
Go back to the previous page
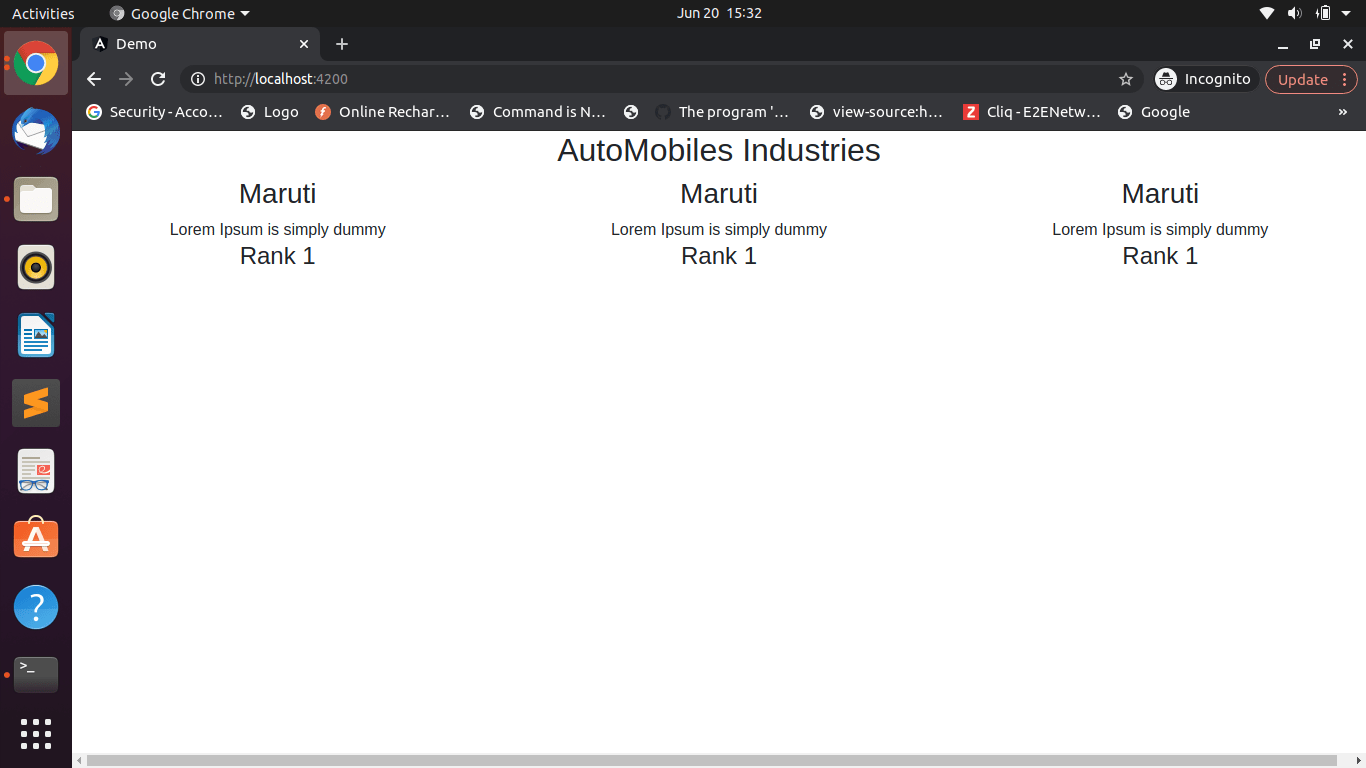(x=94, y=79)
